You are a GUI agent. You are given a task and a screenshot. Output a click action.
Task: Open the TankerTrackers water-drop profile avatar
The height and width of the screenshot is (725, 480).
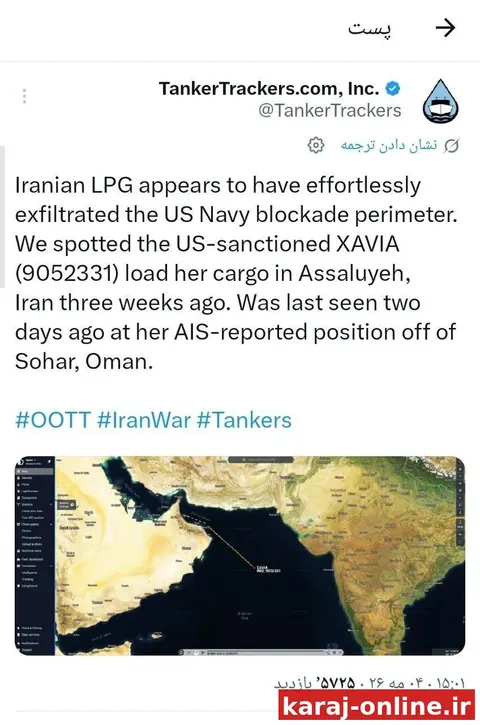click(x=441, y=101)
